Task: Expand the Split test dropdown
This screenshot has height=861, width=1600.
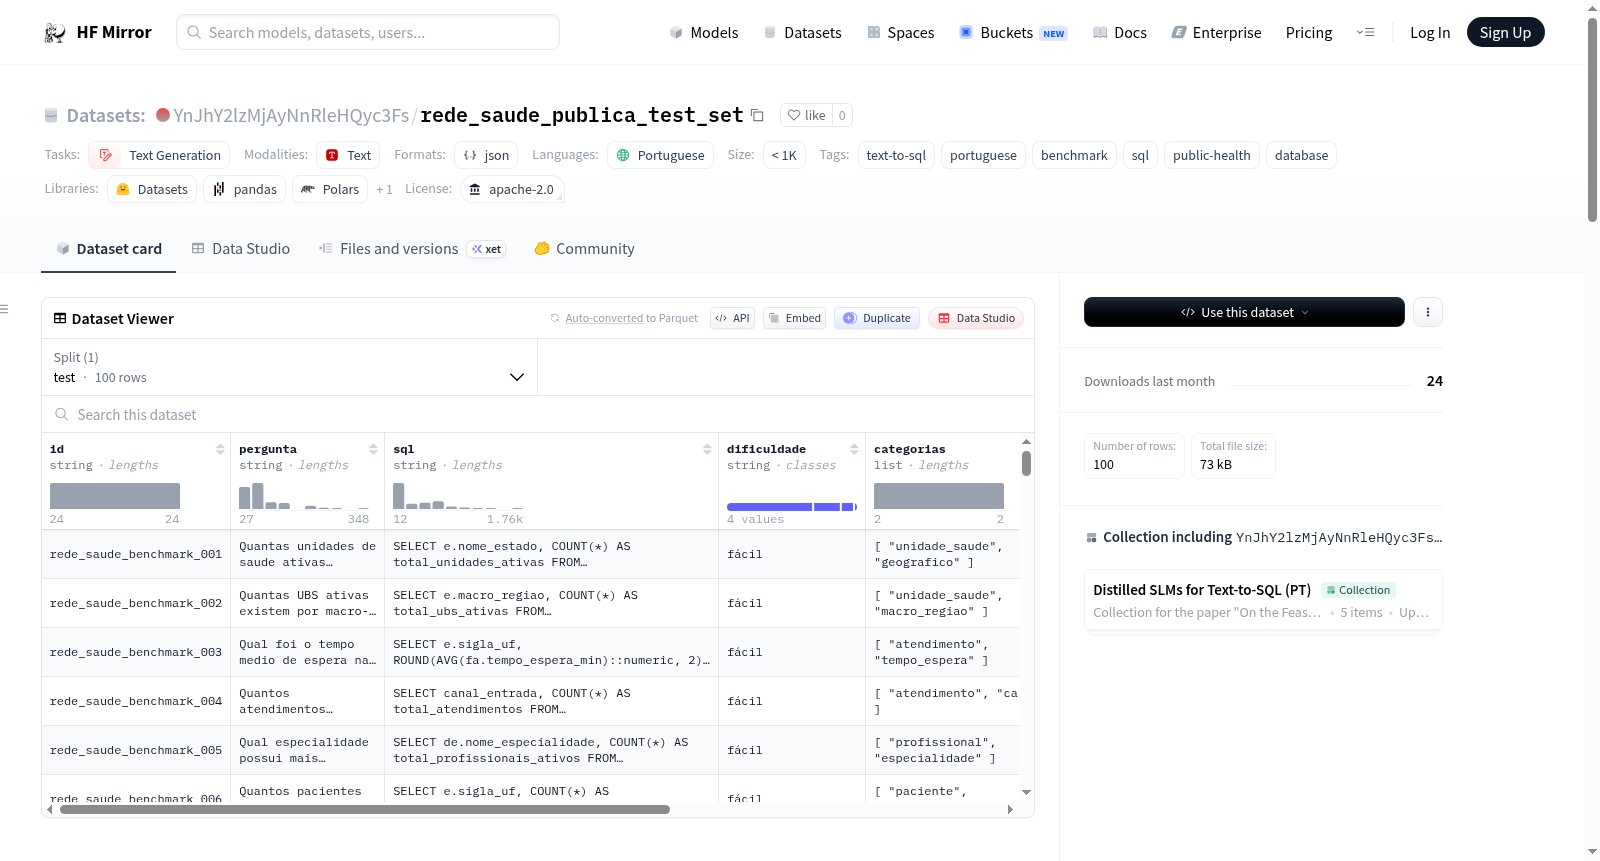Action: tap(289, 367)
